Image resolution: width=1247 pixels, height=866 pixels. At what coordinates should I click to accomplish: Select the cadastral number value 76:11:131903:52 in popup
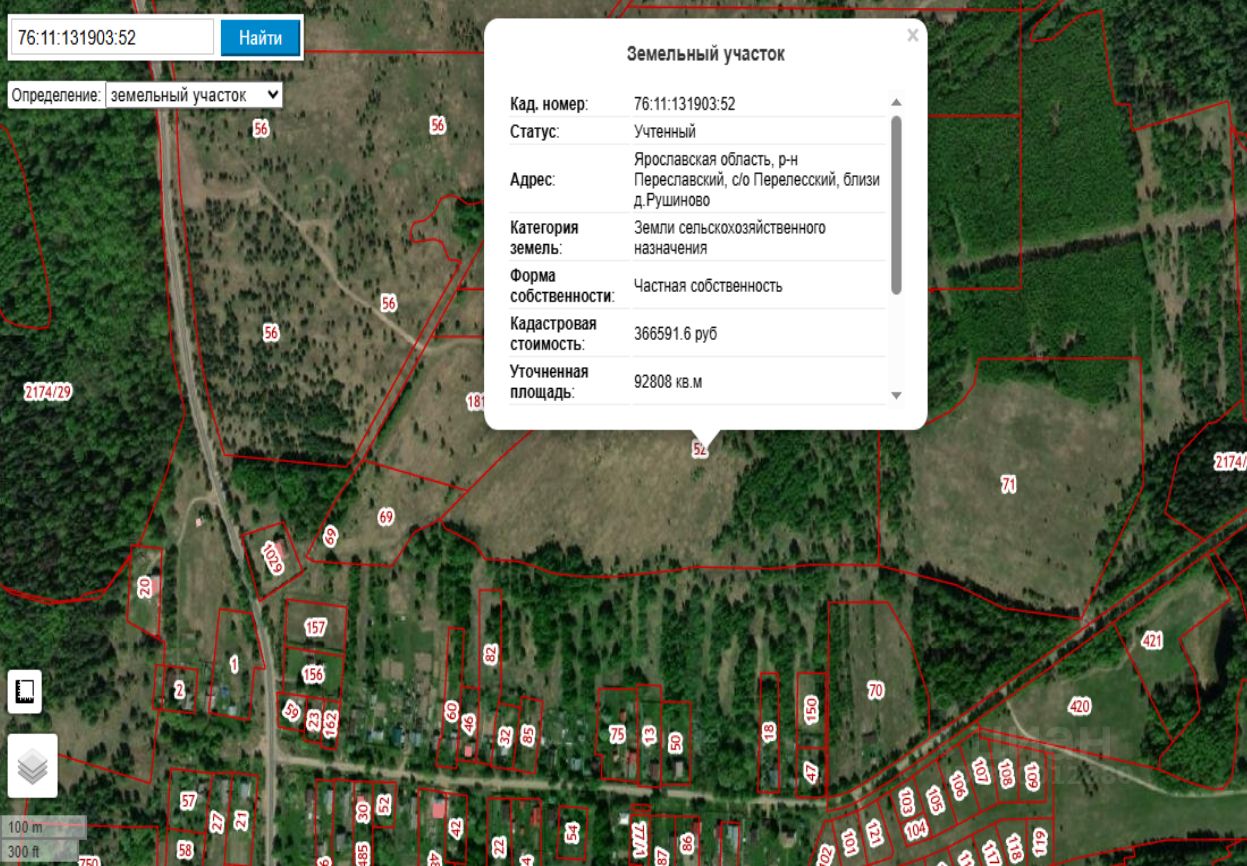pyautogui.click(x=685, y=104)
